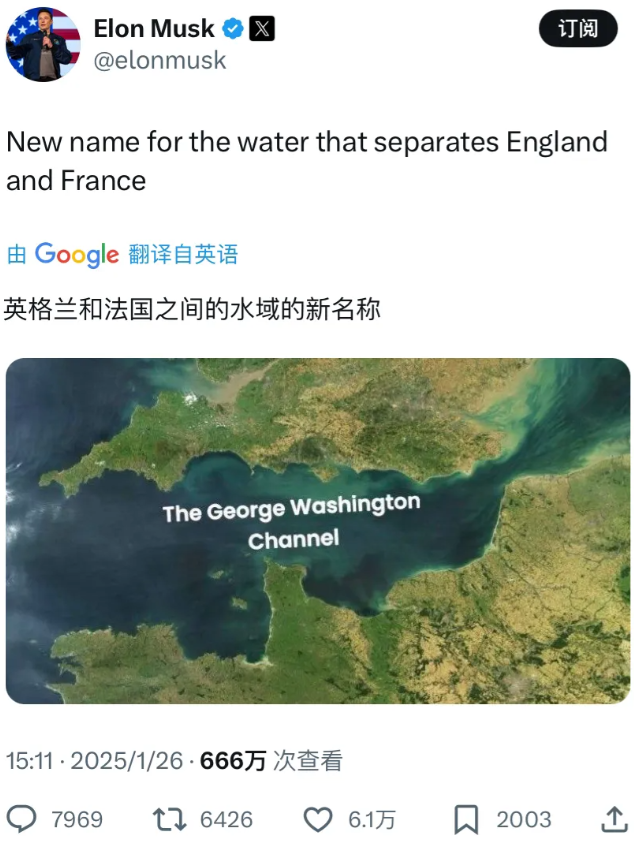Click the share upload arrow icon
The height and width of the screenshot is (843, 634).
[614, 819]
